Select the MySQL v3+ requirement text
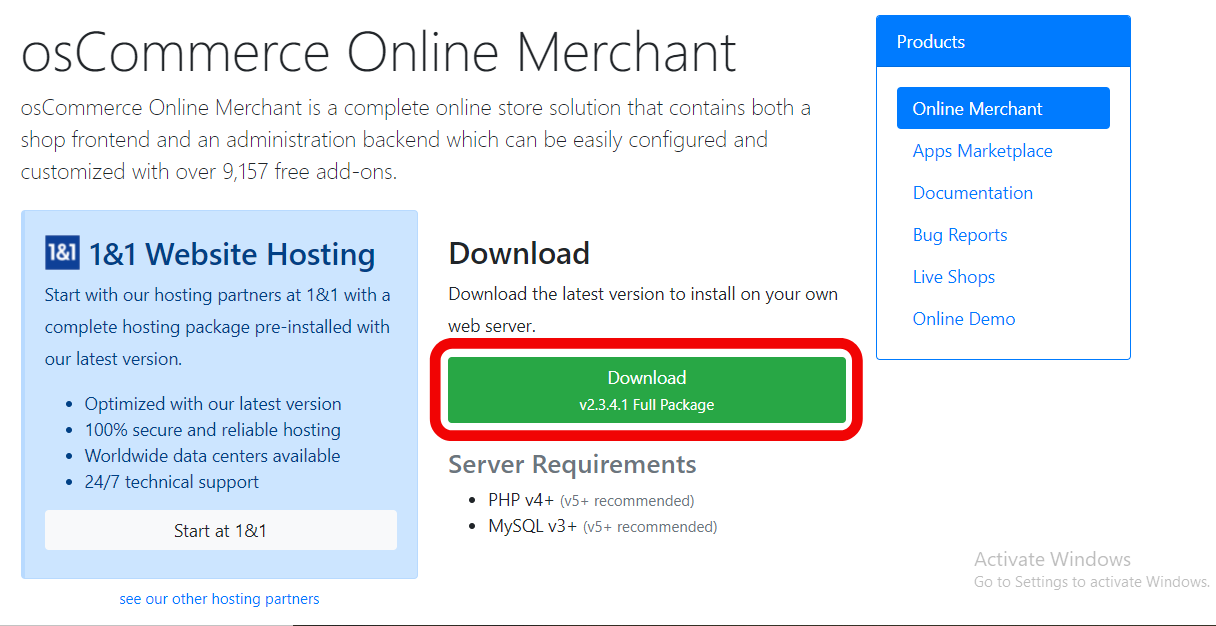This screenshot has height=626, width=1216. click(530, 526)
